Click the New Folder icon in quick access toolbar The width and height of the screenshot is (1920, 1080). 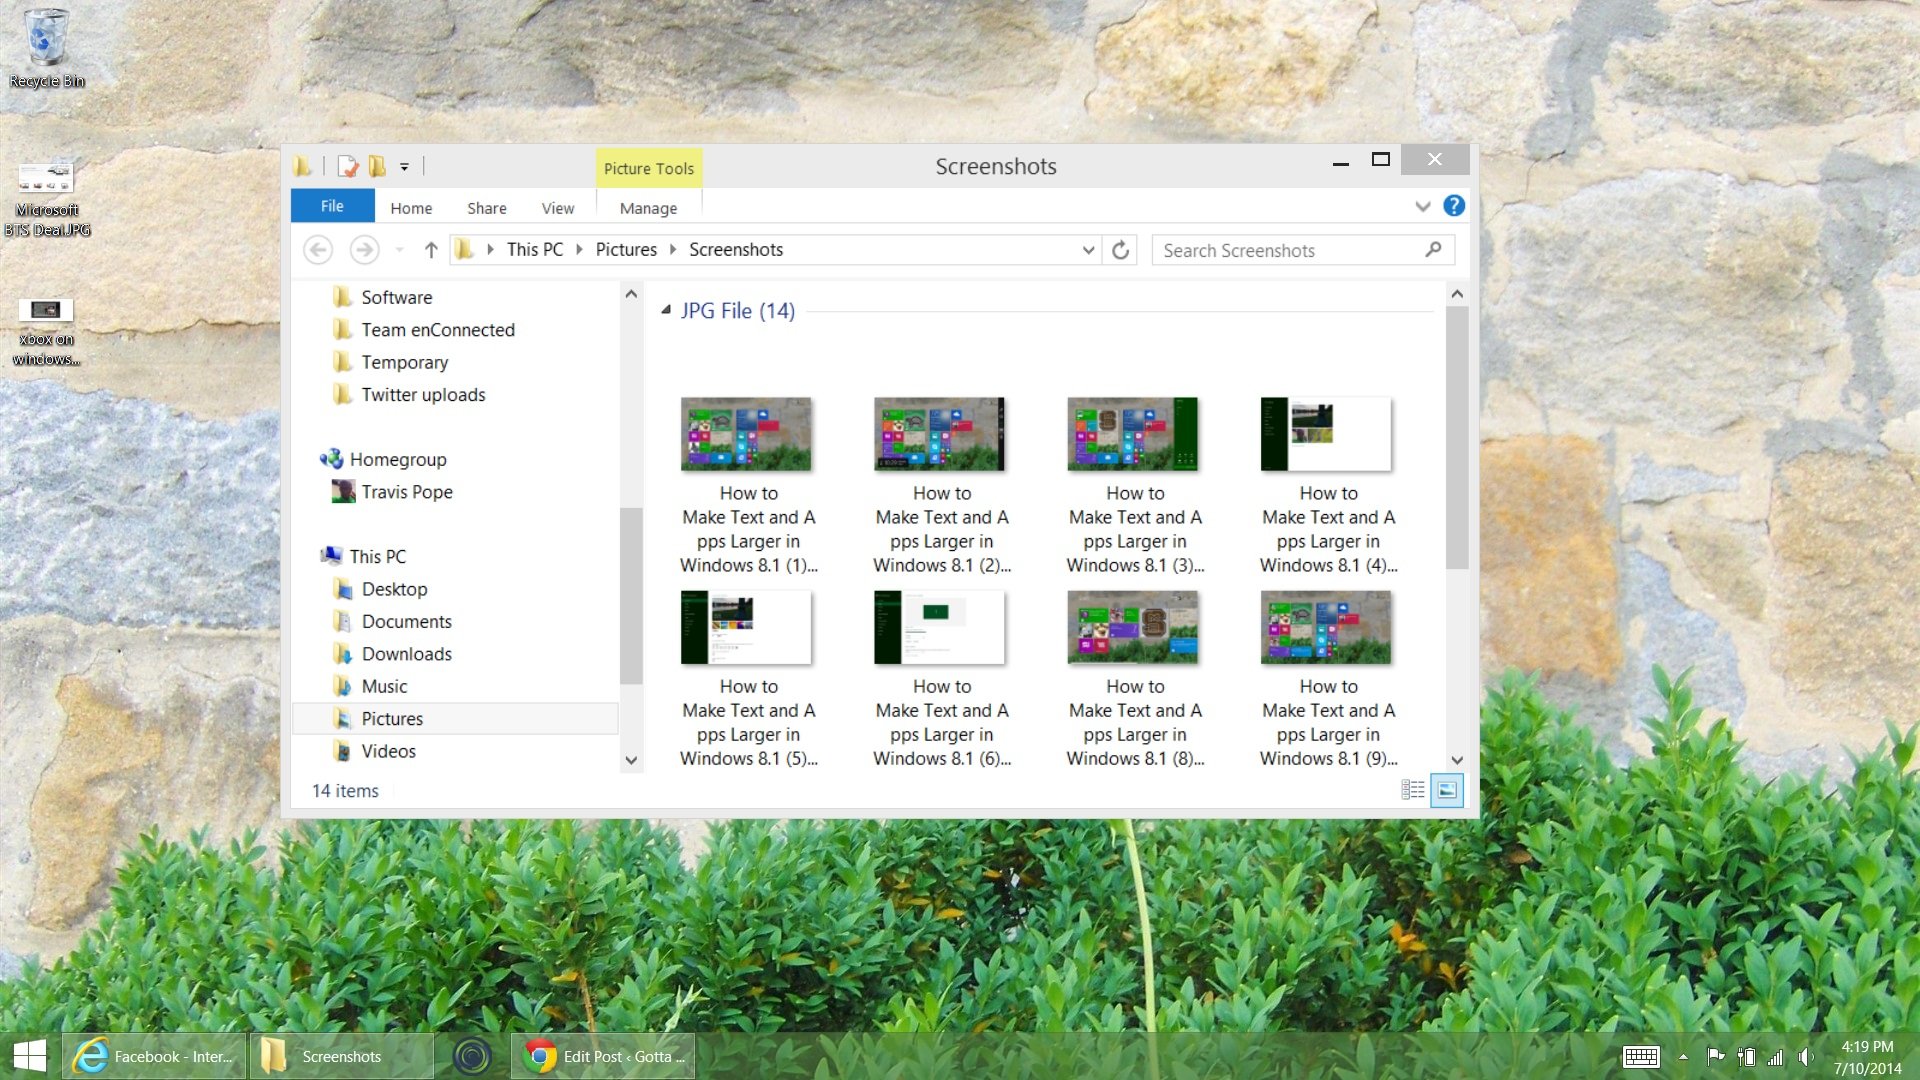pos(377,166)
